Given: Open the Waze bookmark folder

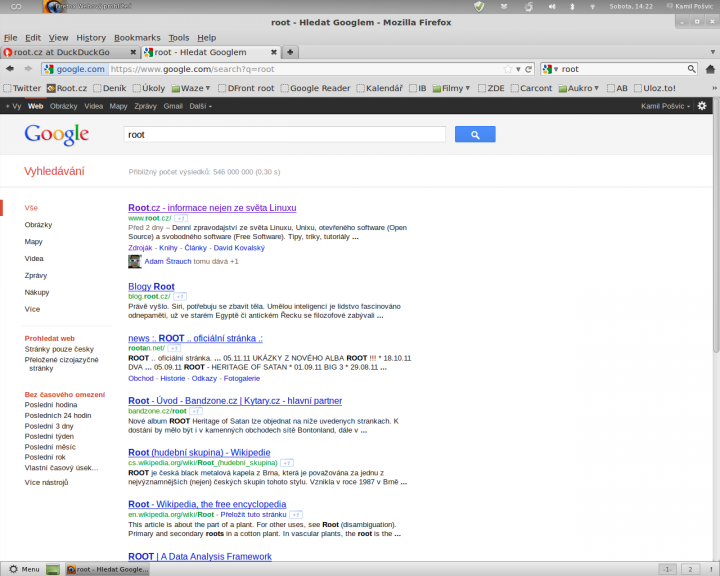Looking at the screenshot, I should (191, 88).
